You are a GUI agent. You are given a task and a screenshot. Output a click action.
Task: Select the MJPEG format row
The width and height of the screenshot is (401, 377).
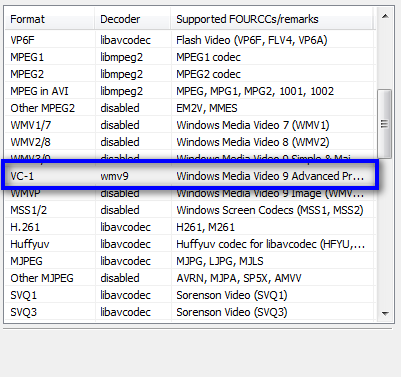click(190, 261)
